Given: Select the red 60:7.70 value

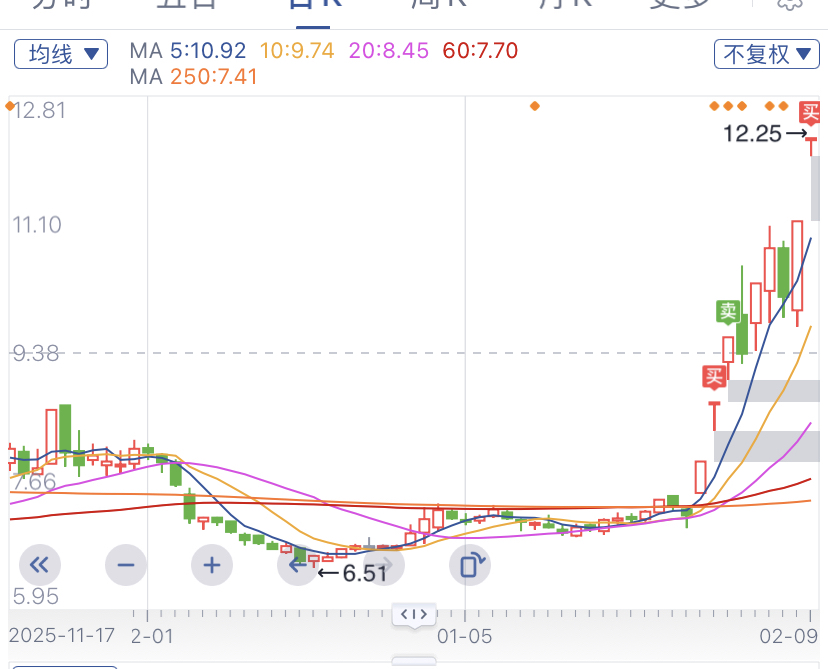Looking at the screenshot, I should [480, 51].
